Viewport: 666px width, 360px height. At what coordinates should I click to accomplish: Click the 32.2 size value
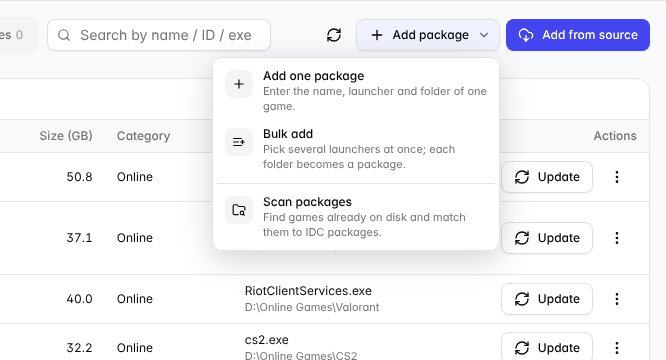pyautogui.click(x=79, y=348)
